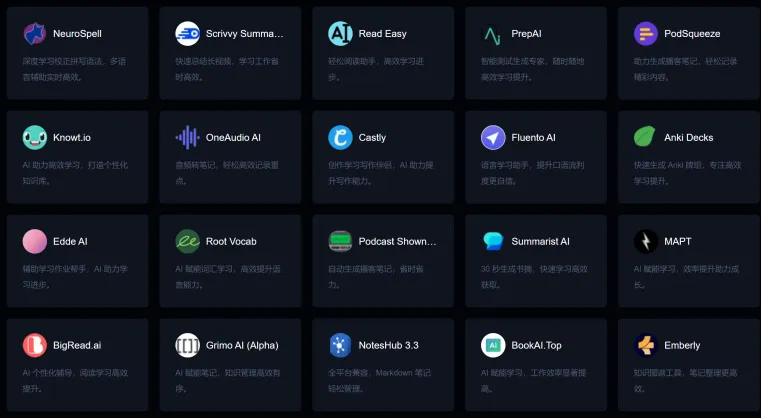The width and height of the screenshot is (761, 418).
Task: Click Emberly description '知识图谱工具'
Action: pos(656,373)
